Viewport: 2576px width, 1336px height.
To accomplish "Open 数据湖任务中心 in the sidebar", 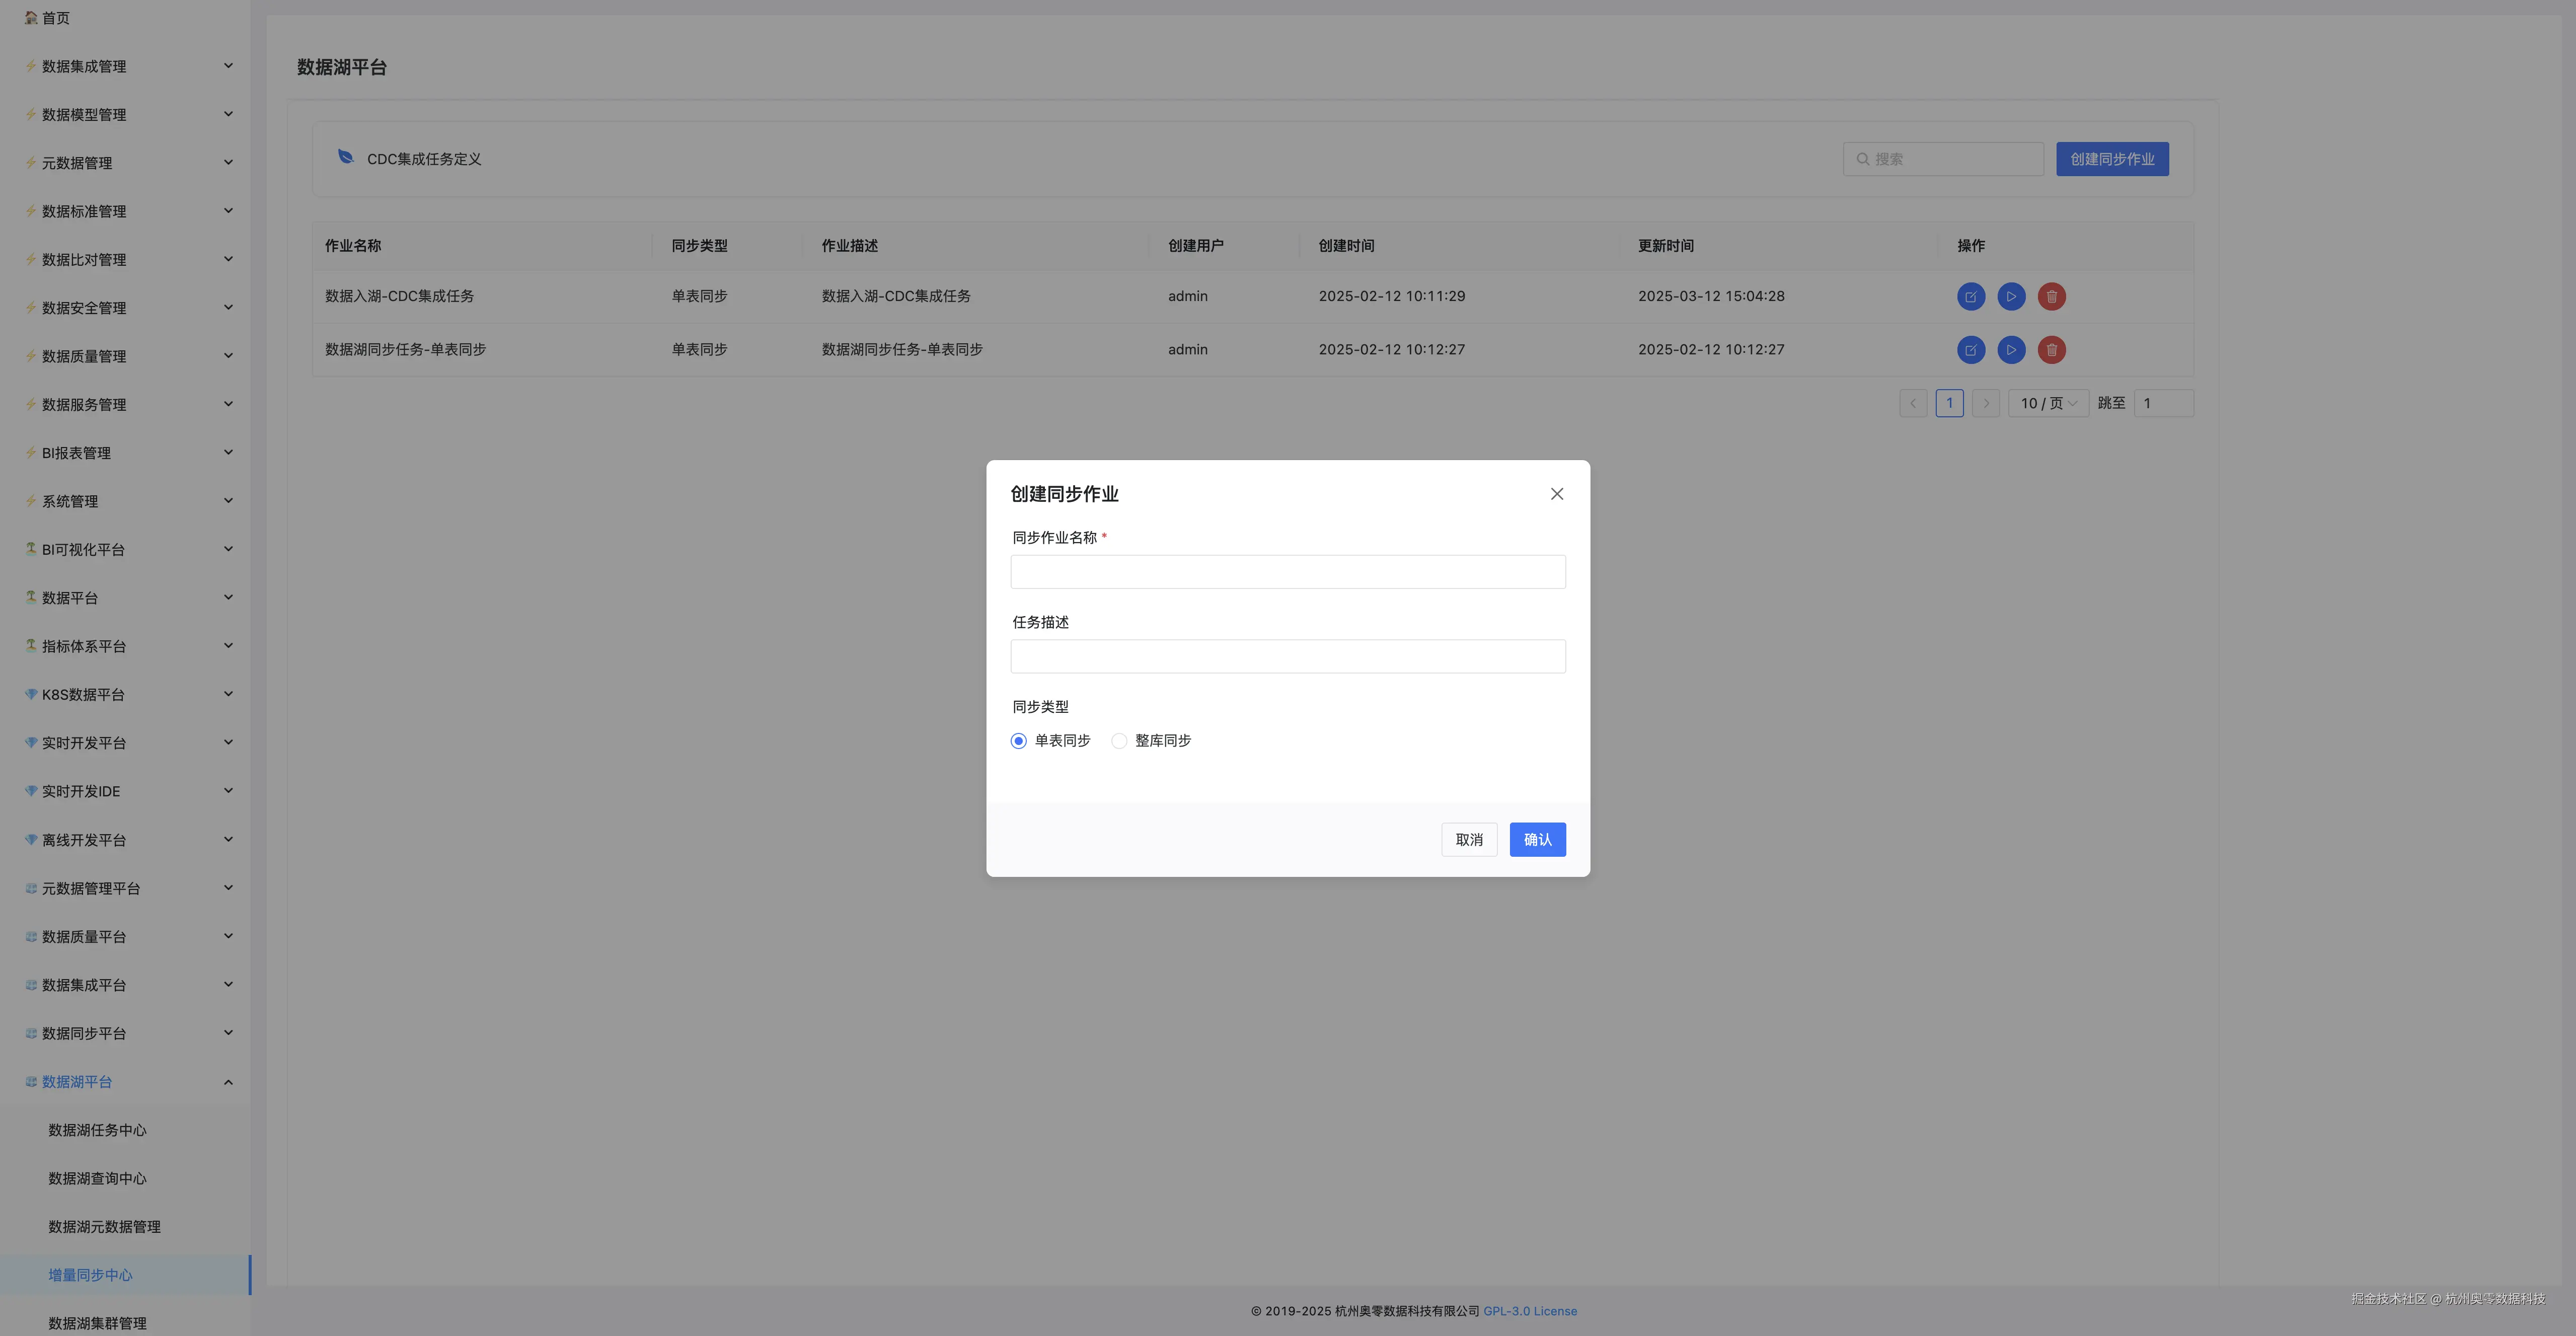I will tap(97, 1130).
